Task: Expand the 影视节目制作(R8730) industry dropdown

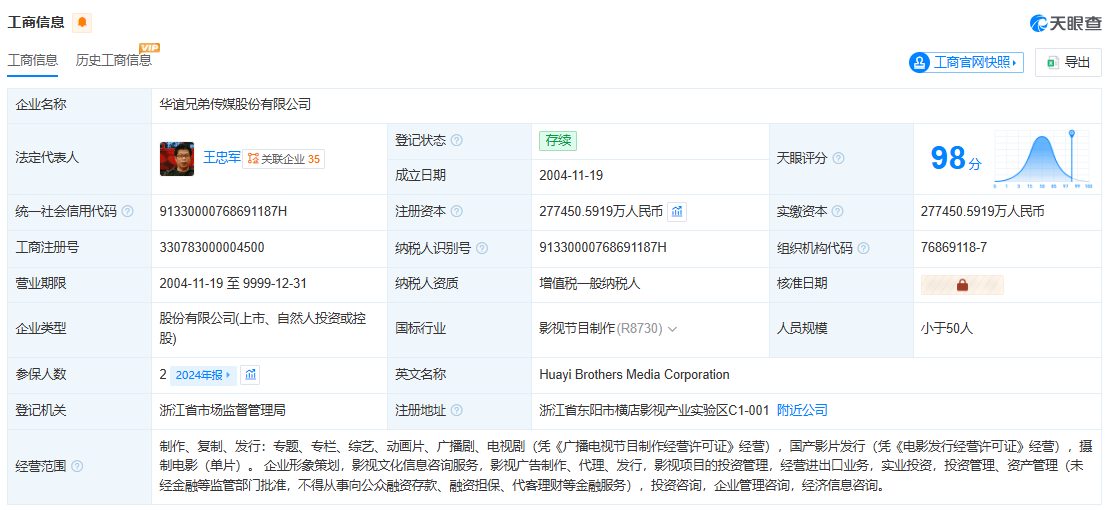Action: point(672,329)
